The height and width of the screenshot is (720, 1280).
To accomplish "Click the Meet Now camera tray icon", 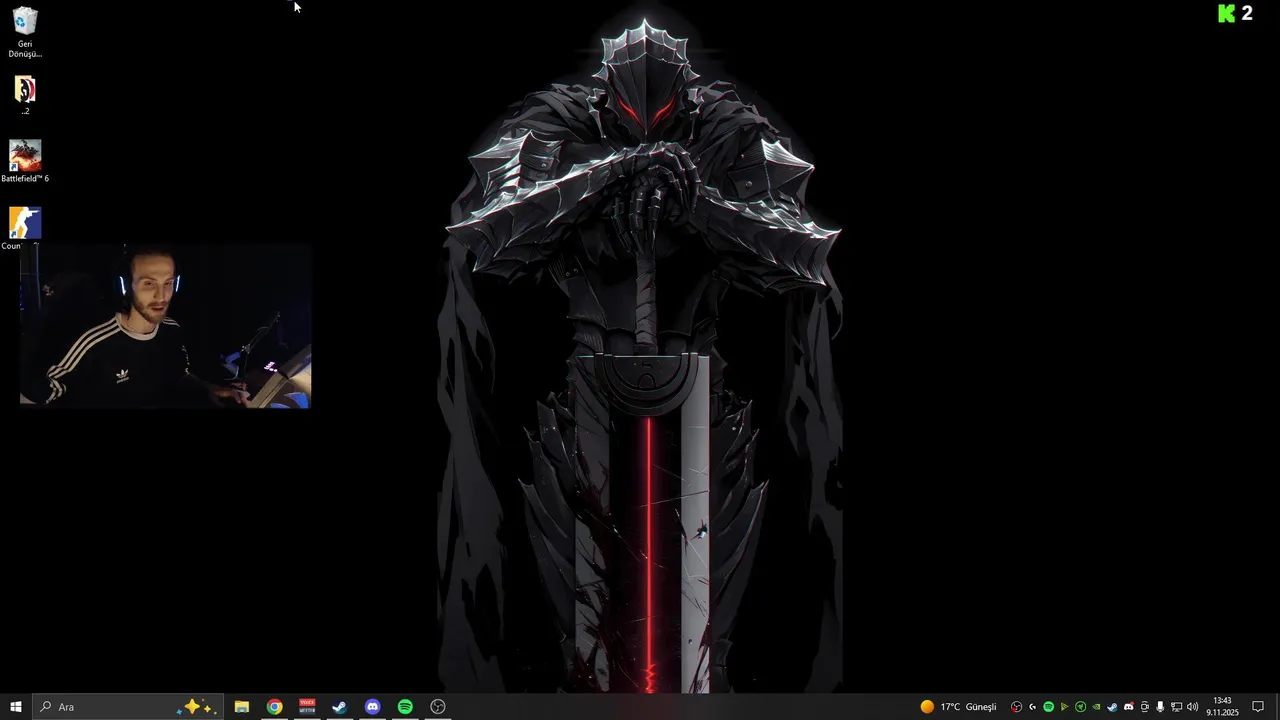I will click(x=1145, y=707).
